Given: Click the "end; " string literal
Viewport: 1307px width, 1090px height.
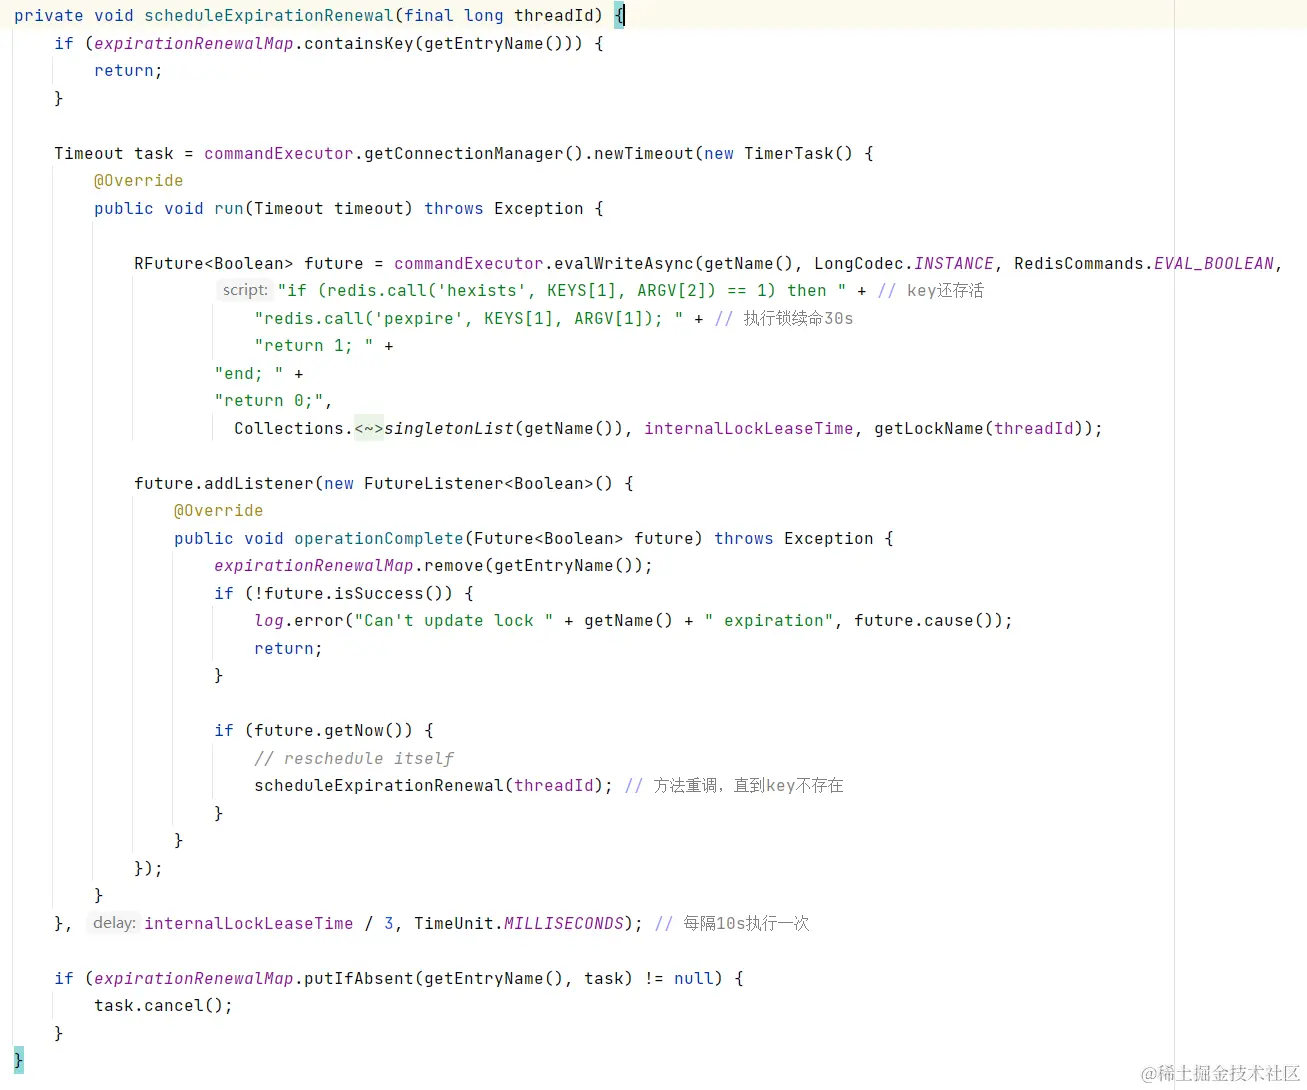Looking at the screenshot, I should click(x=249, y=374).
